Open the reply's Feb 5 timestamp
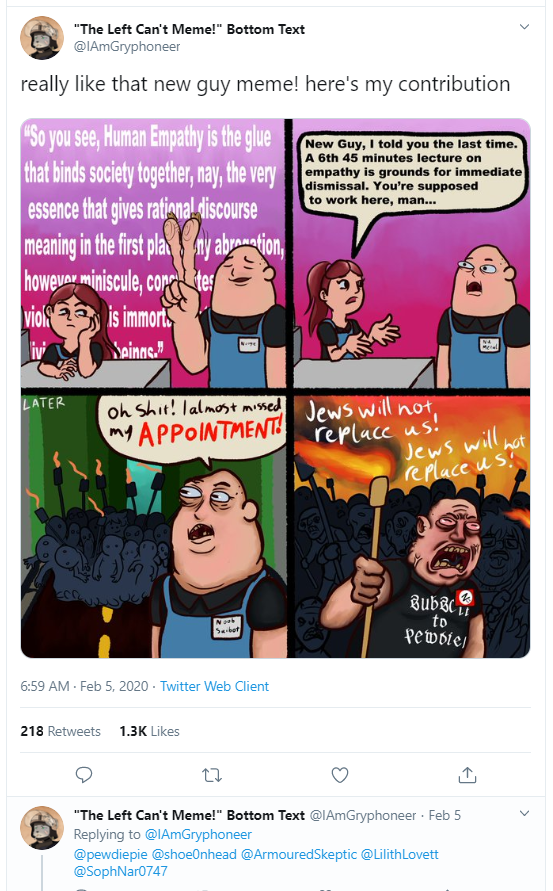 coord(444,815)
